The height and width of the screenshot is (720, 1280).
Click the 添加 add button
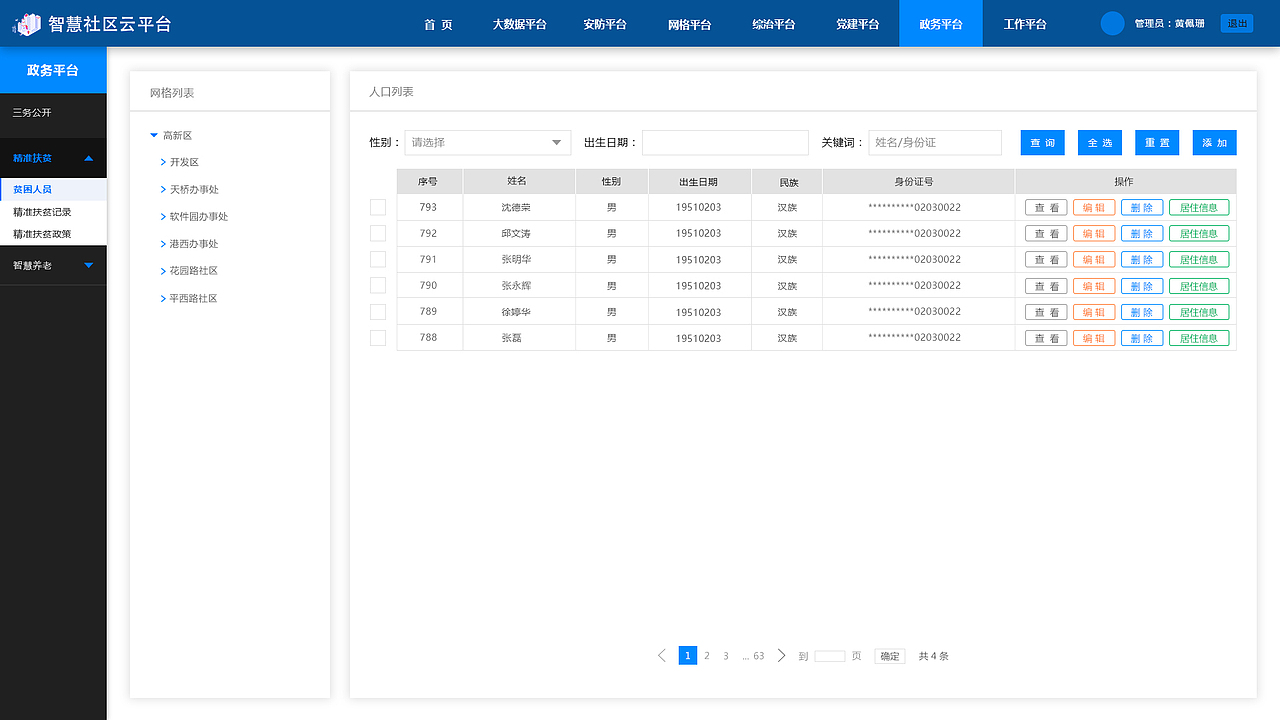point(1214,142)
